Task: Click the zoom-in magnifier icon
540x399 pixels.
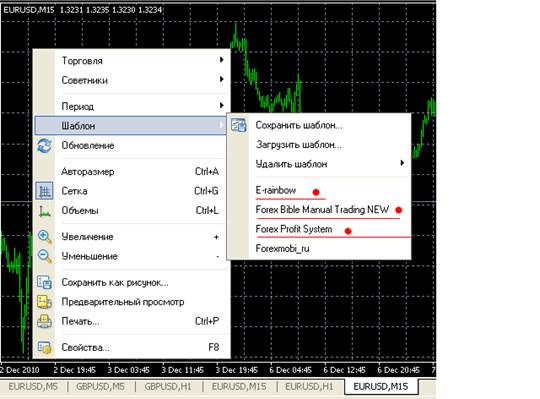Action: (44, 237)
